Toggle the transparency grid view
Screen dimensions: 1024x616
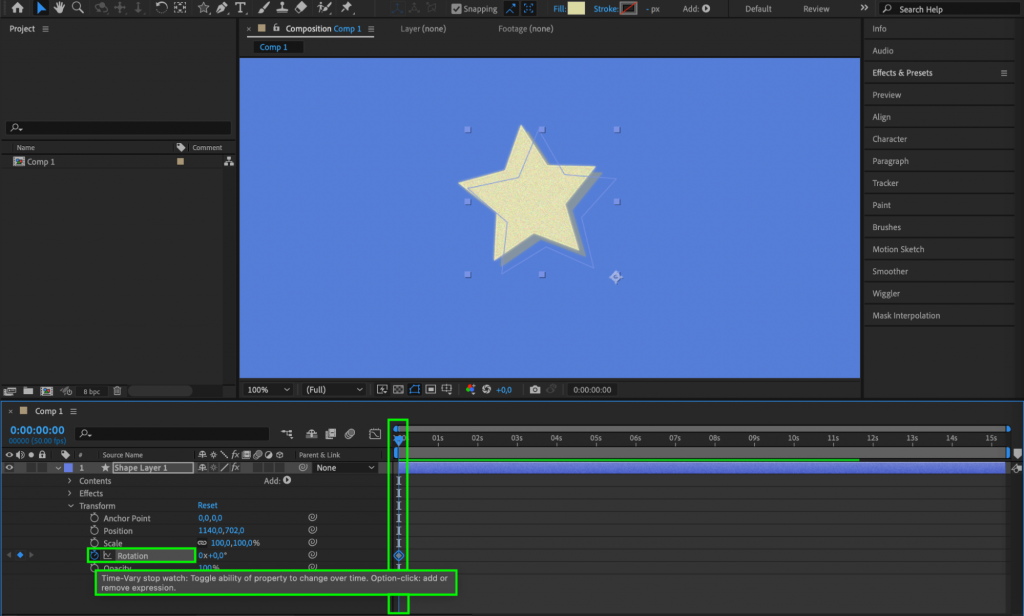(398, 389)
